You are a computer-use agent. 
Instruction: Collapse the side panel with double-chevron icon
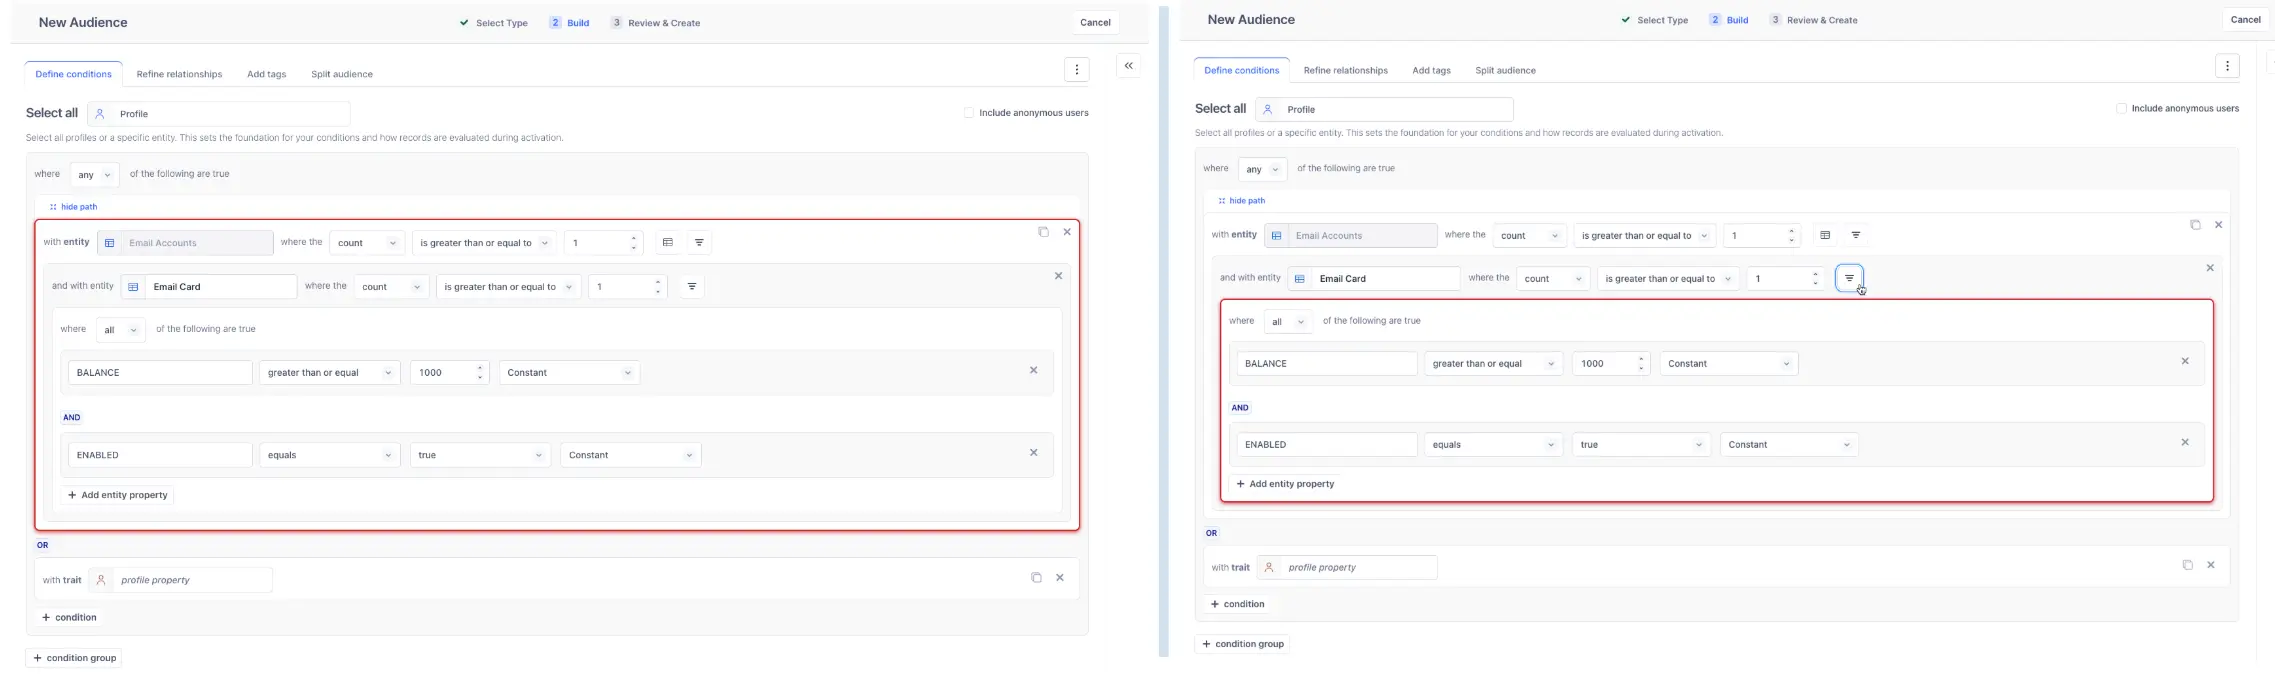(1128, 65)
